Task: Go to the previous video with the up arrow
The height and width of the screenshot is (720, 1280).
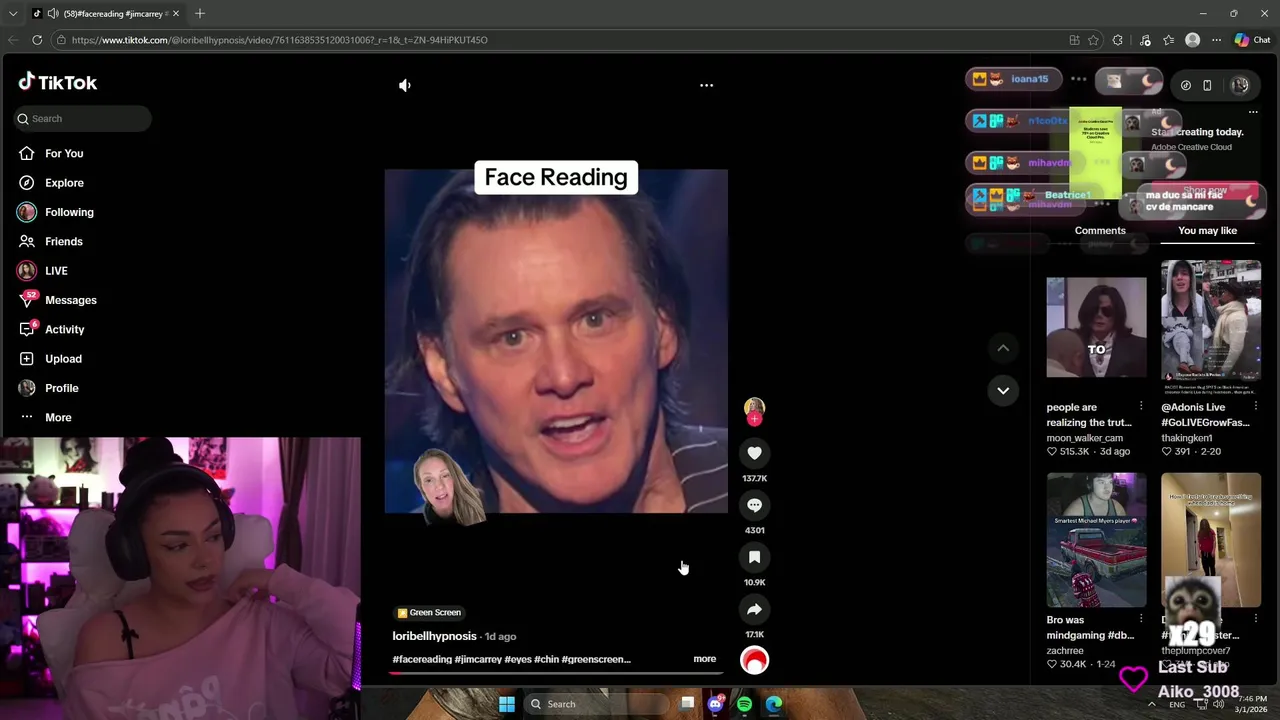Action: point(1003,348)
